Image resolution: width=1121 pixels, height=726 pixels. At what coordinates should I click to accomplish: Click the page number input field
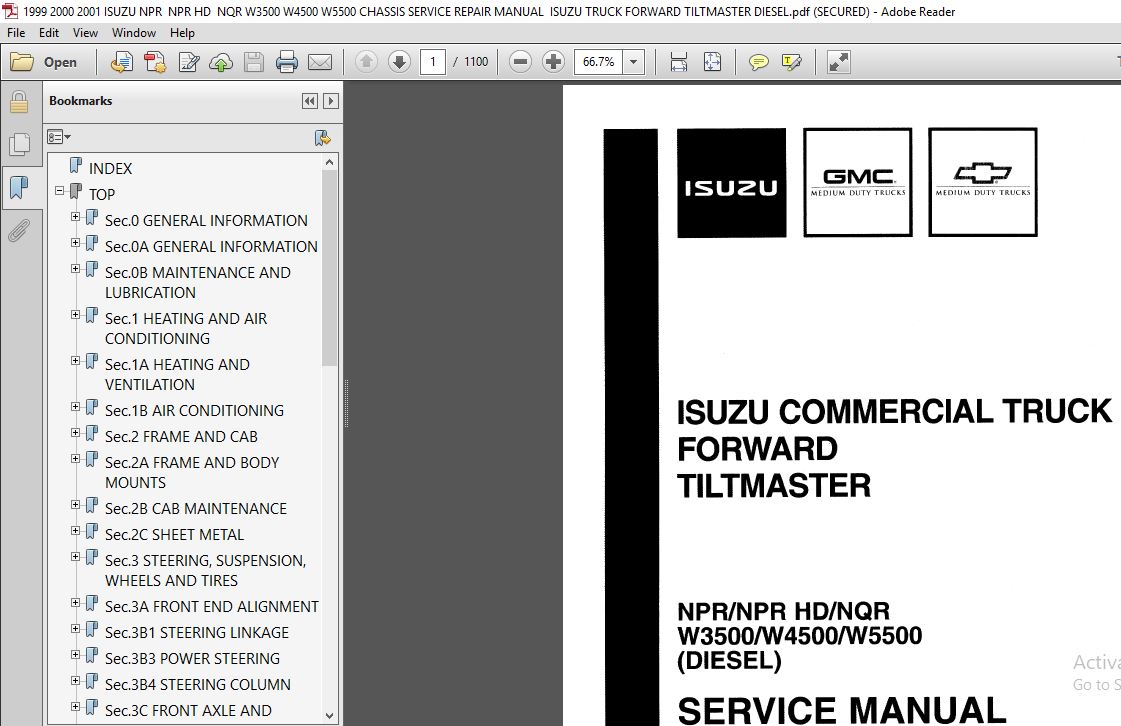[433, 62]
